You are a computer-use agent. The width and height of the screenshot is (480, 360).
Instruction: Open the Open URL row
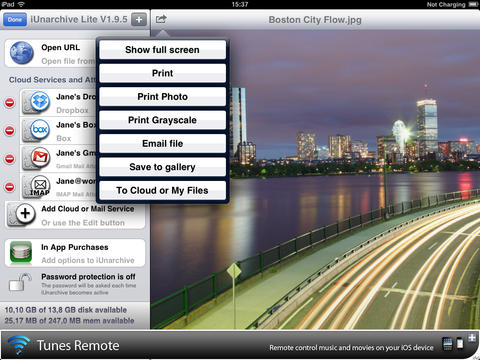[x=51, y=53]
